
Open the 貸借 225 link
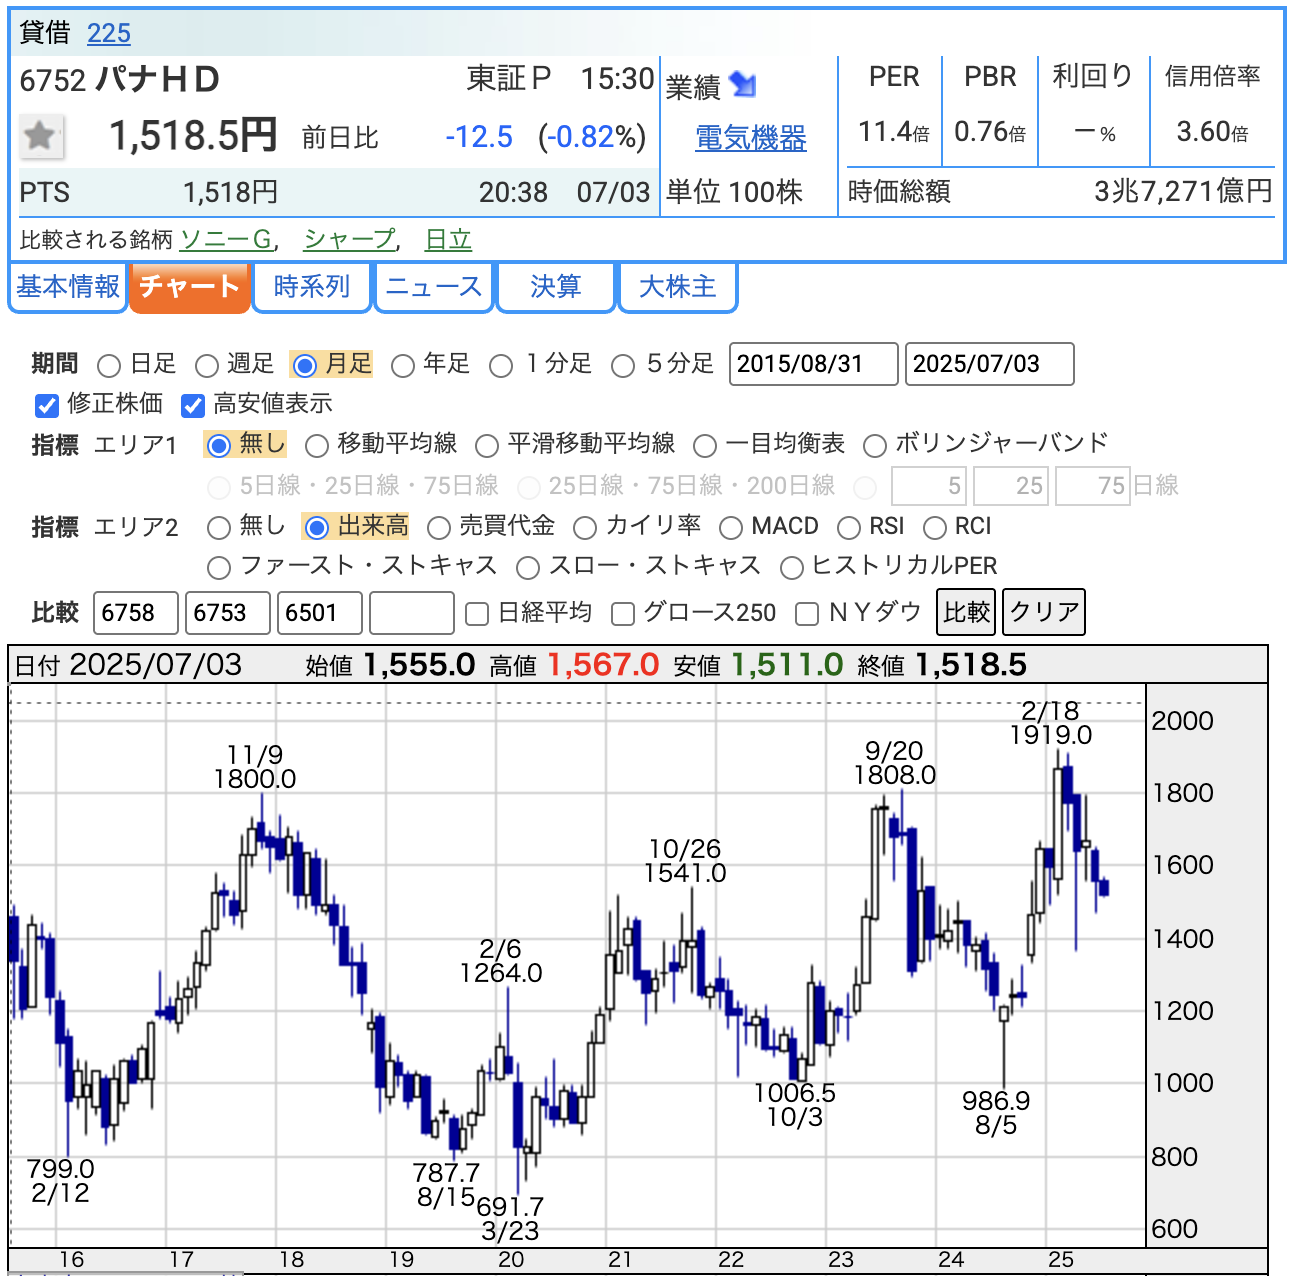point(109,33)
